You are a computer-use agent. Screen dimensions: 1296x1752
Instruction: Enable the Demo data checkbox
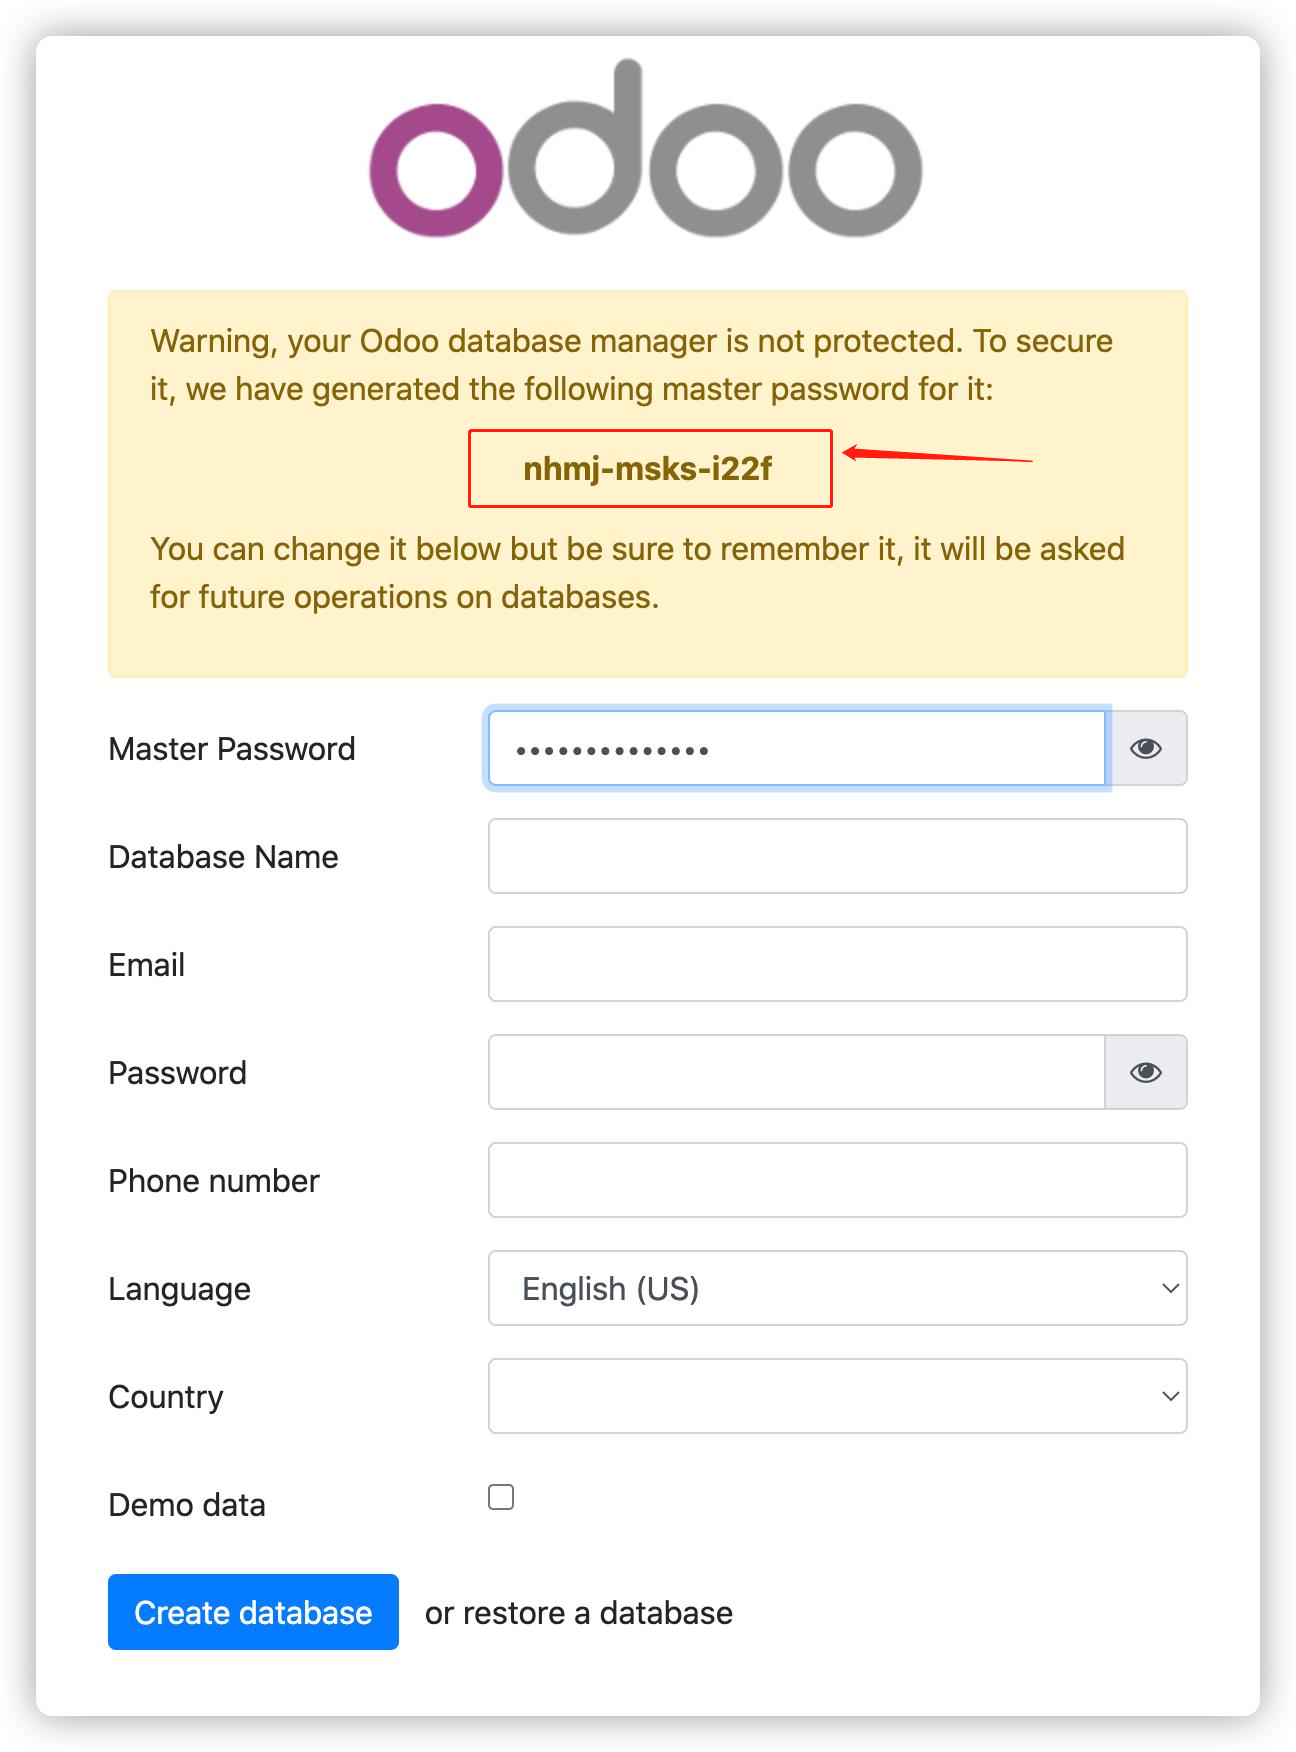[501, 1497]
